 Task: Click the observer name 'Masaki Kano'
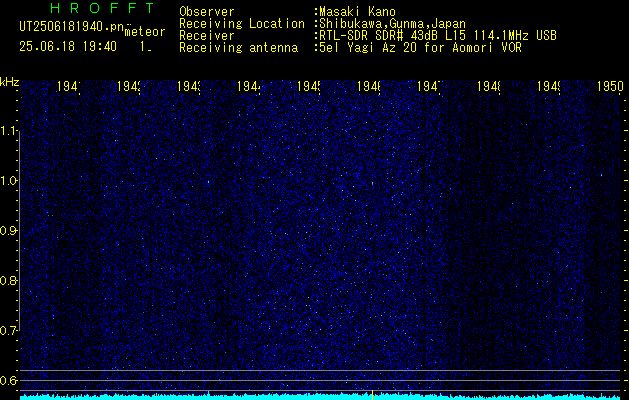pos(357,12)
